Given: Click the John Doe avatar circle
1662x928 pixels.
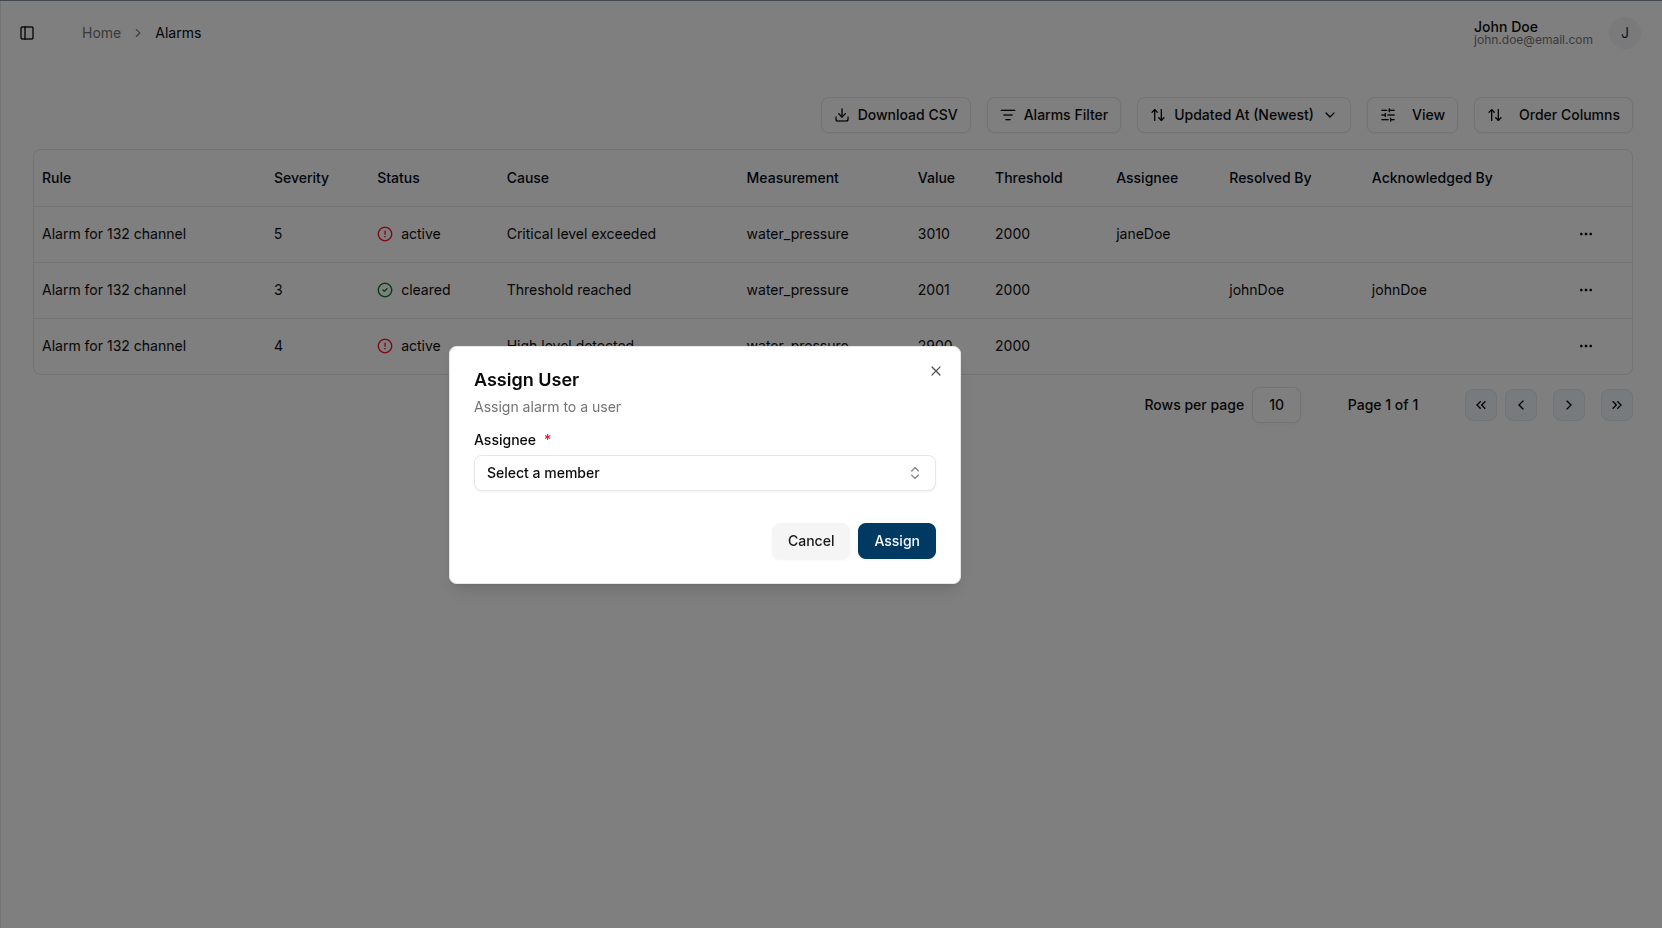Looking at the screenshot, I should click(1624, 33).
